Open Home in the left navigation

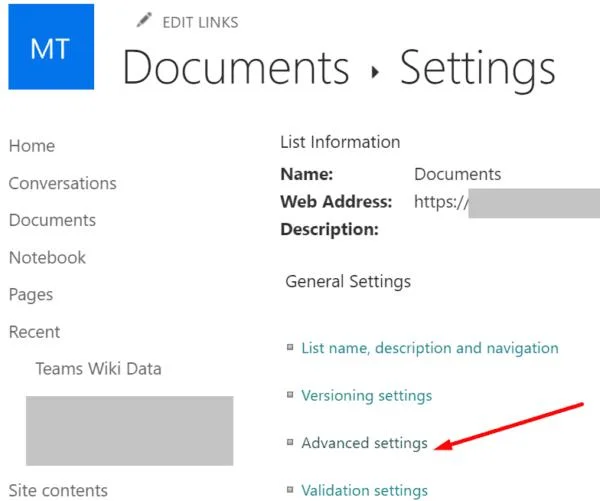tap(32, 146)
